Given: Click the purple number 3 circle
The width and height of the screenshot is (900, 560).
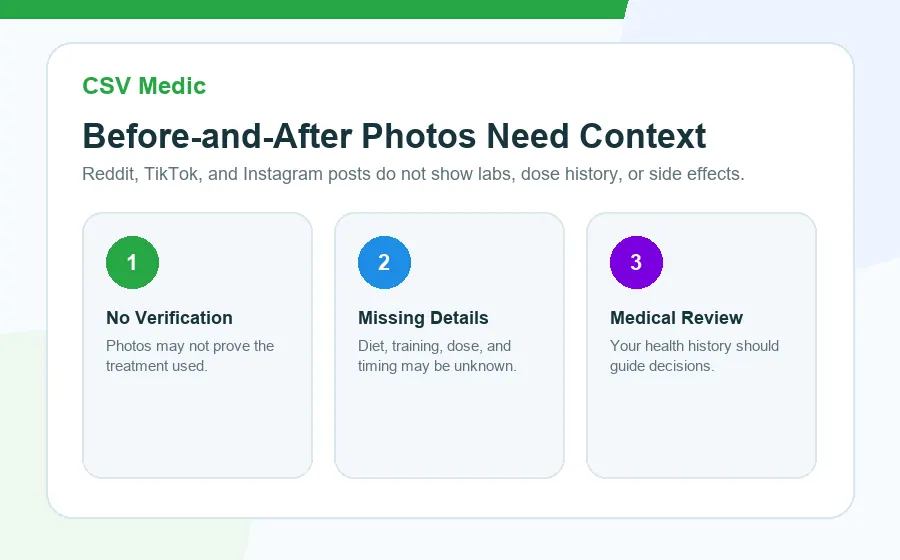Looking at the screenshot, I should point(637,262).
